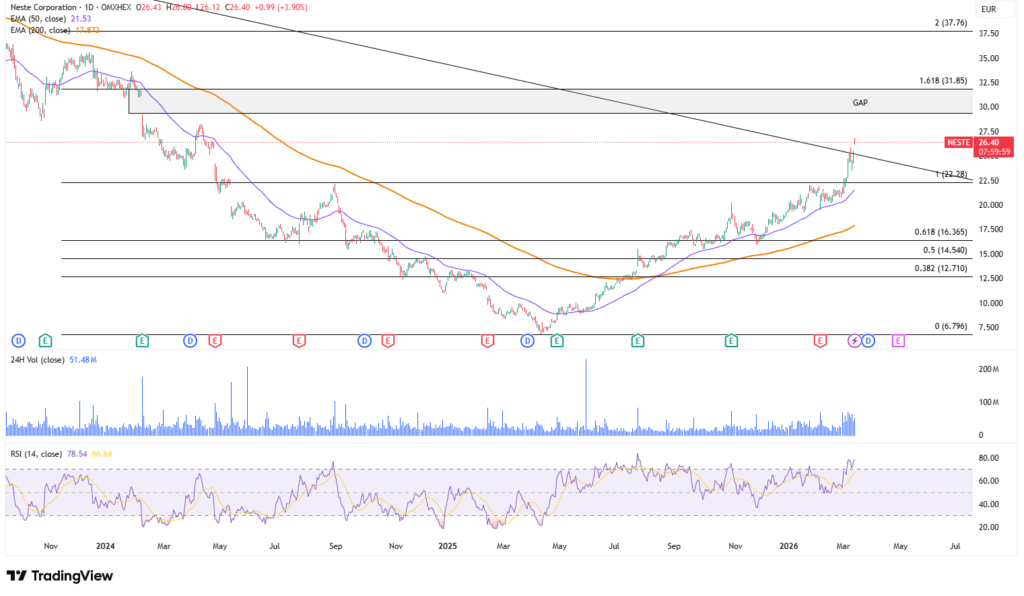Screen dimensions: 1024x596
Task: Click the leftmost blue dividend D marker
Action: pos(18,341)
